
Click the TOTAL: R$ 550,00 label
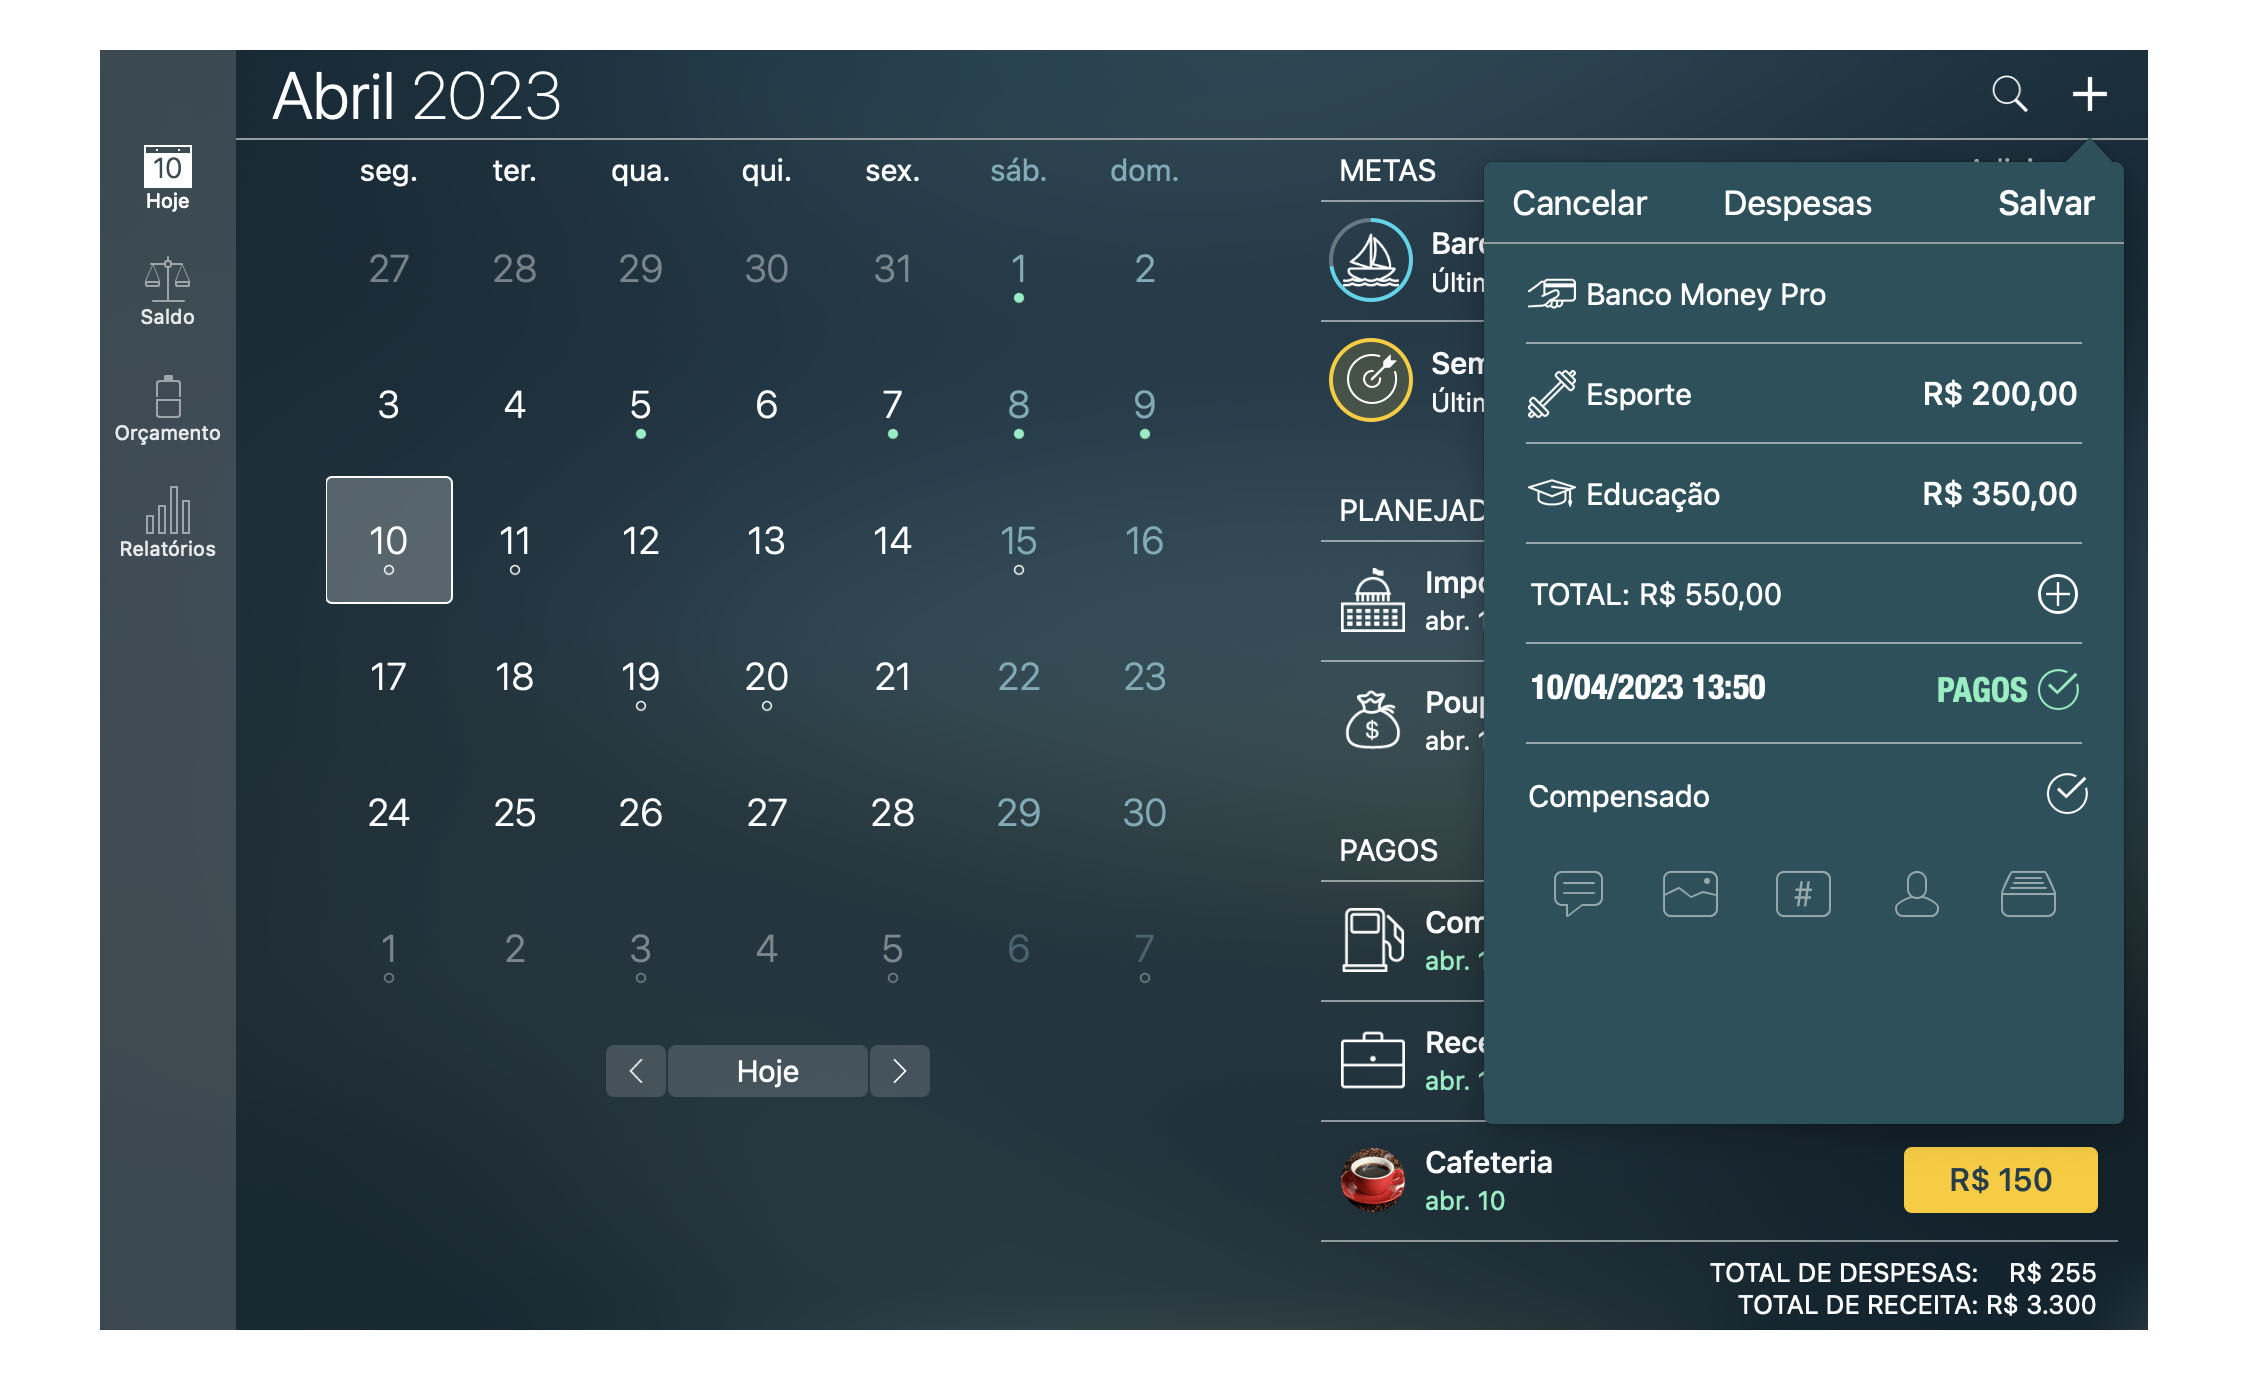coord(1656,594)
